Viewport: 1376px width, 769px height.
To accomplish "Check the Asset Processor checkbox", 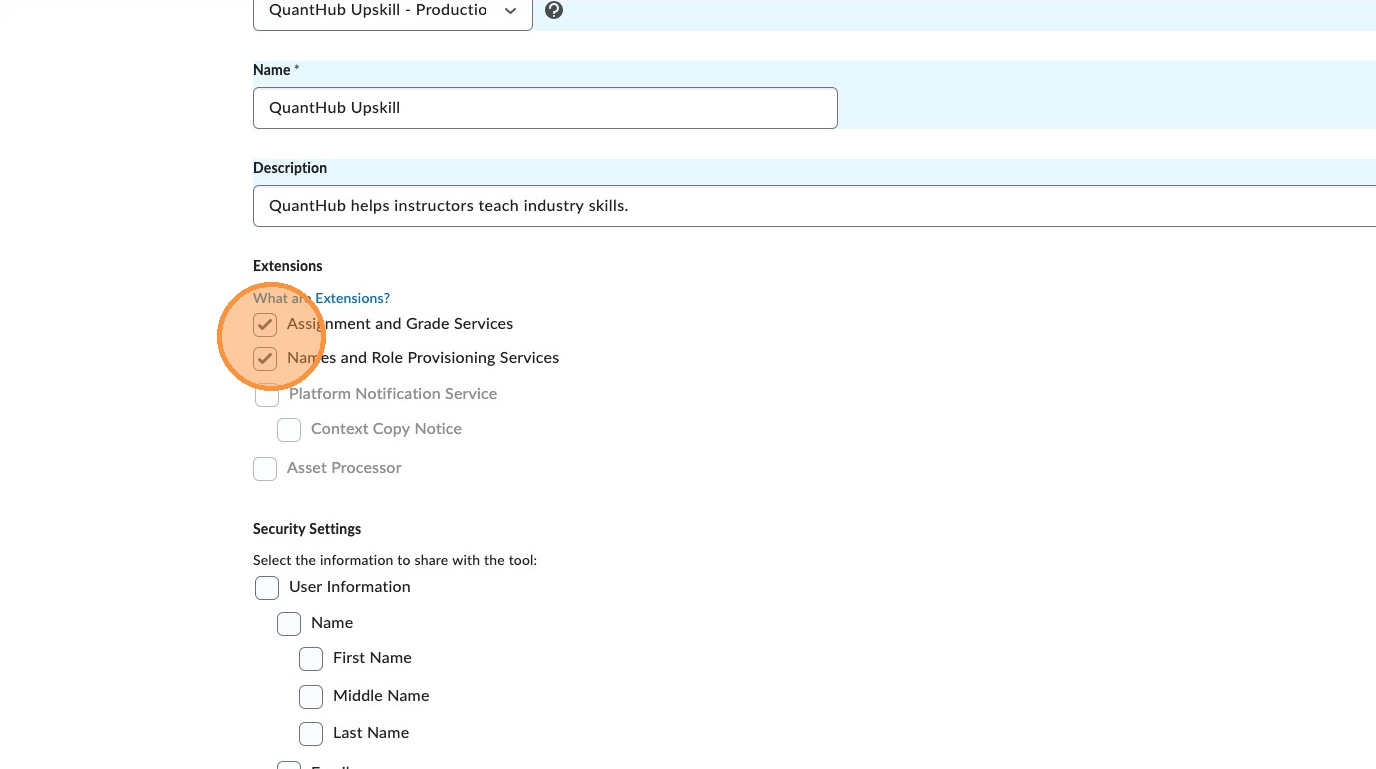I will coord(265,468).
